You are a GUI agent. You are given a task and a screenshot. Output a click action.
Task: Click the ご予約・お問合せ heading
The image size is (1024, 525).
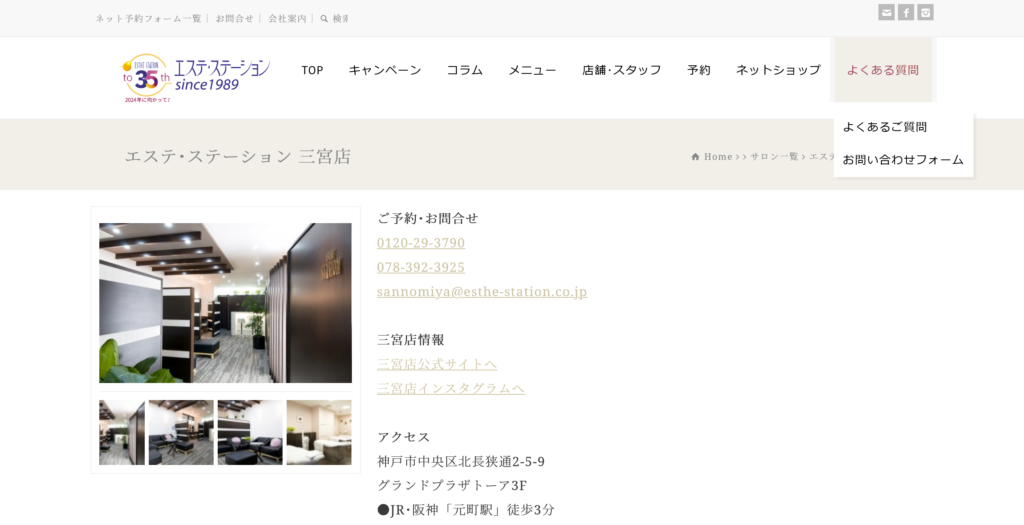(428, 219)
